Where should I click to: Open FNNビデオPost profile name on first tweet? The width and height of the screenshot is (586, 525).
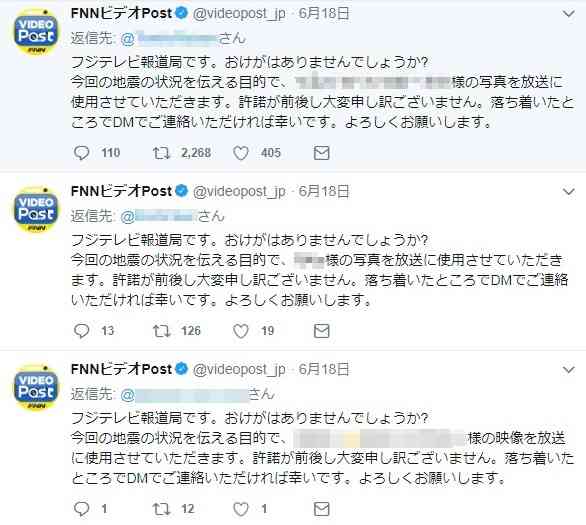point(121,13)
